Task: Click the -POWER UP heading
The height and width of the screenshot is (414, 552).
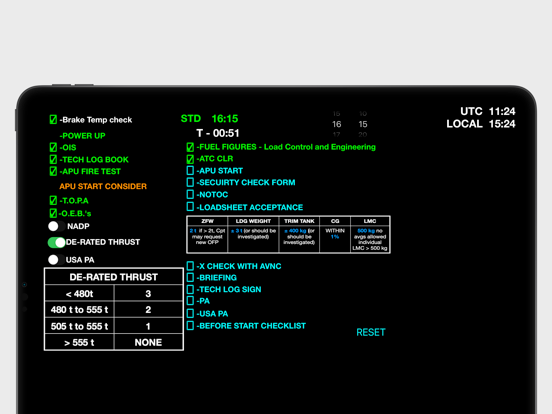Action: tap(82, 136)
